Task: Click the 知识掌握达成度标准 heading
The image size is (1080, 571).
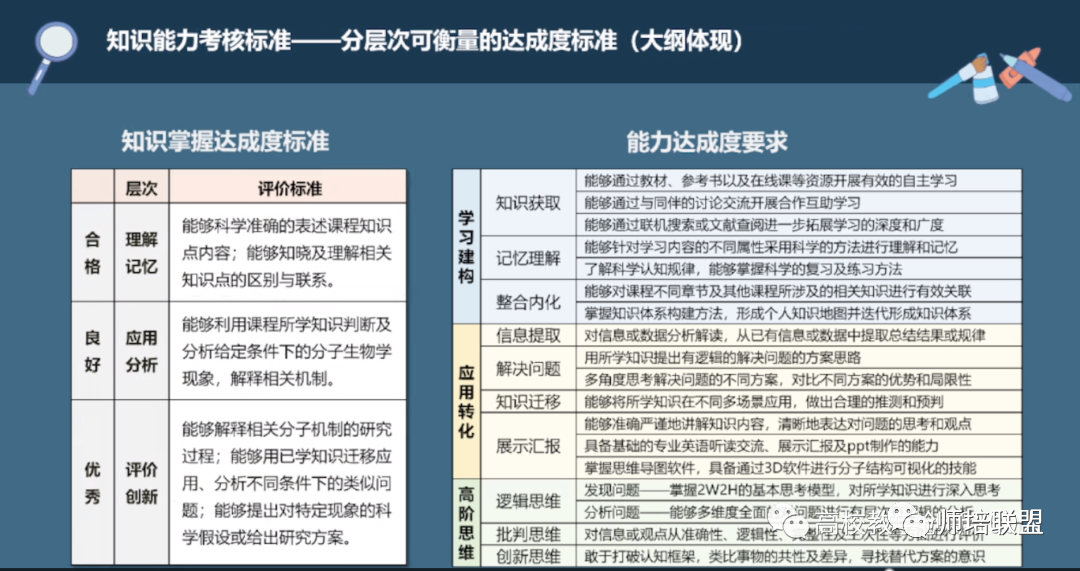Action: tap(225, 142)
